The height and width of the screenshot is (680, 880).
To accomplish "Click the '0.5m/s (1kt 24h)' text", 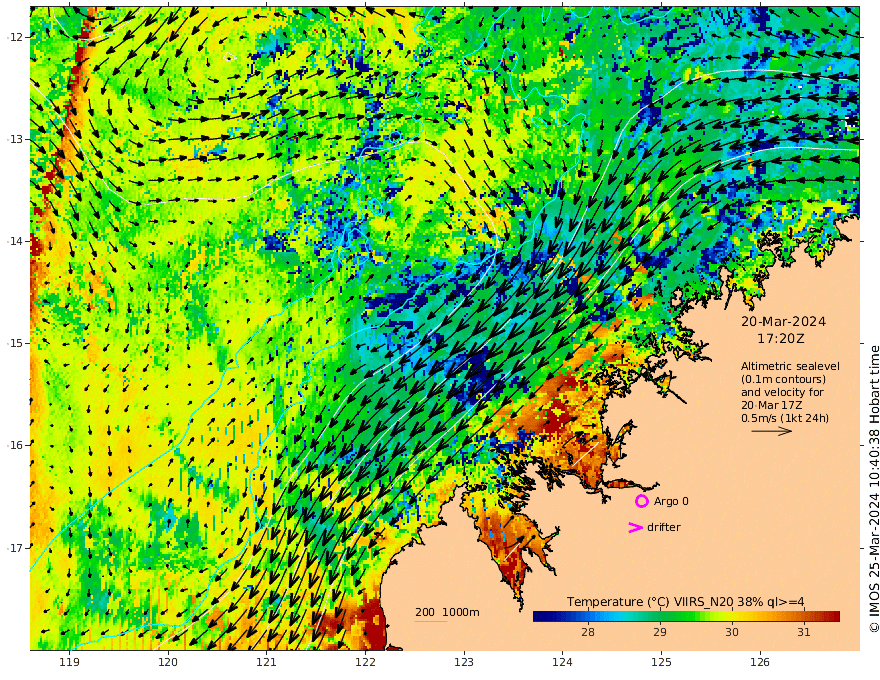I will point(785,418).
